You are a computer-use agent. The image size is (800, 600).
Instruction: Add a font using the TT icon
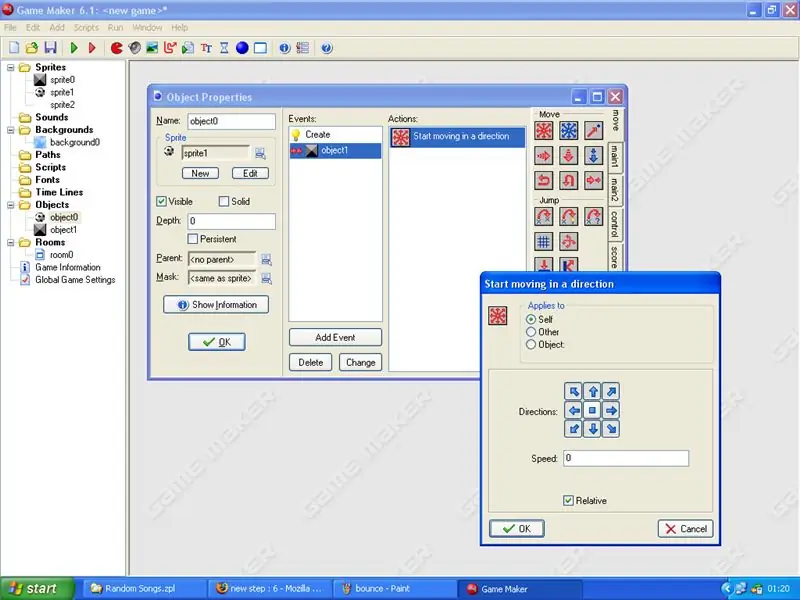[206, 48]
